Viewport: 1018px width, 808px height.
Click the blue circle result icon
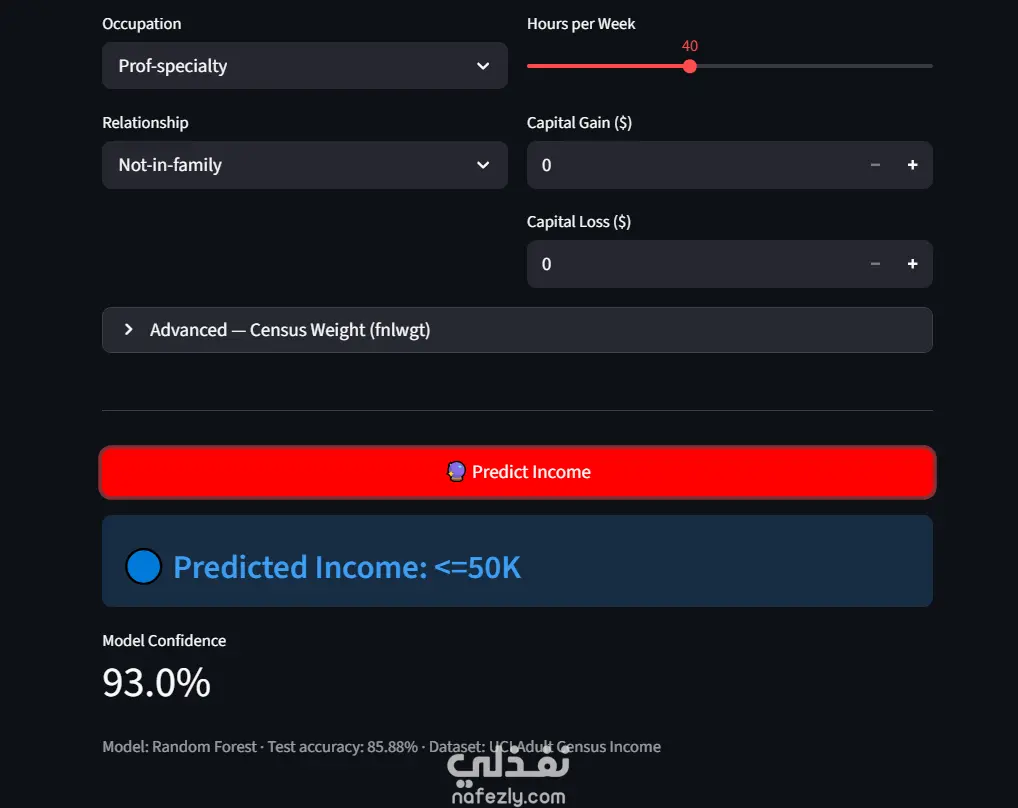click(x=143, y=567)
